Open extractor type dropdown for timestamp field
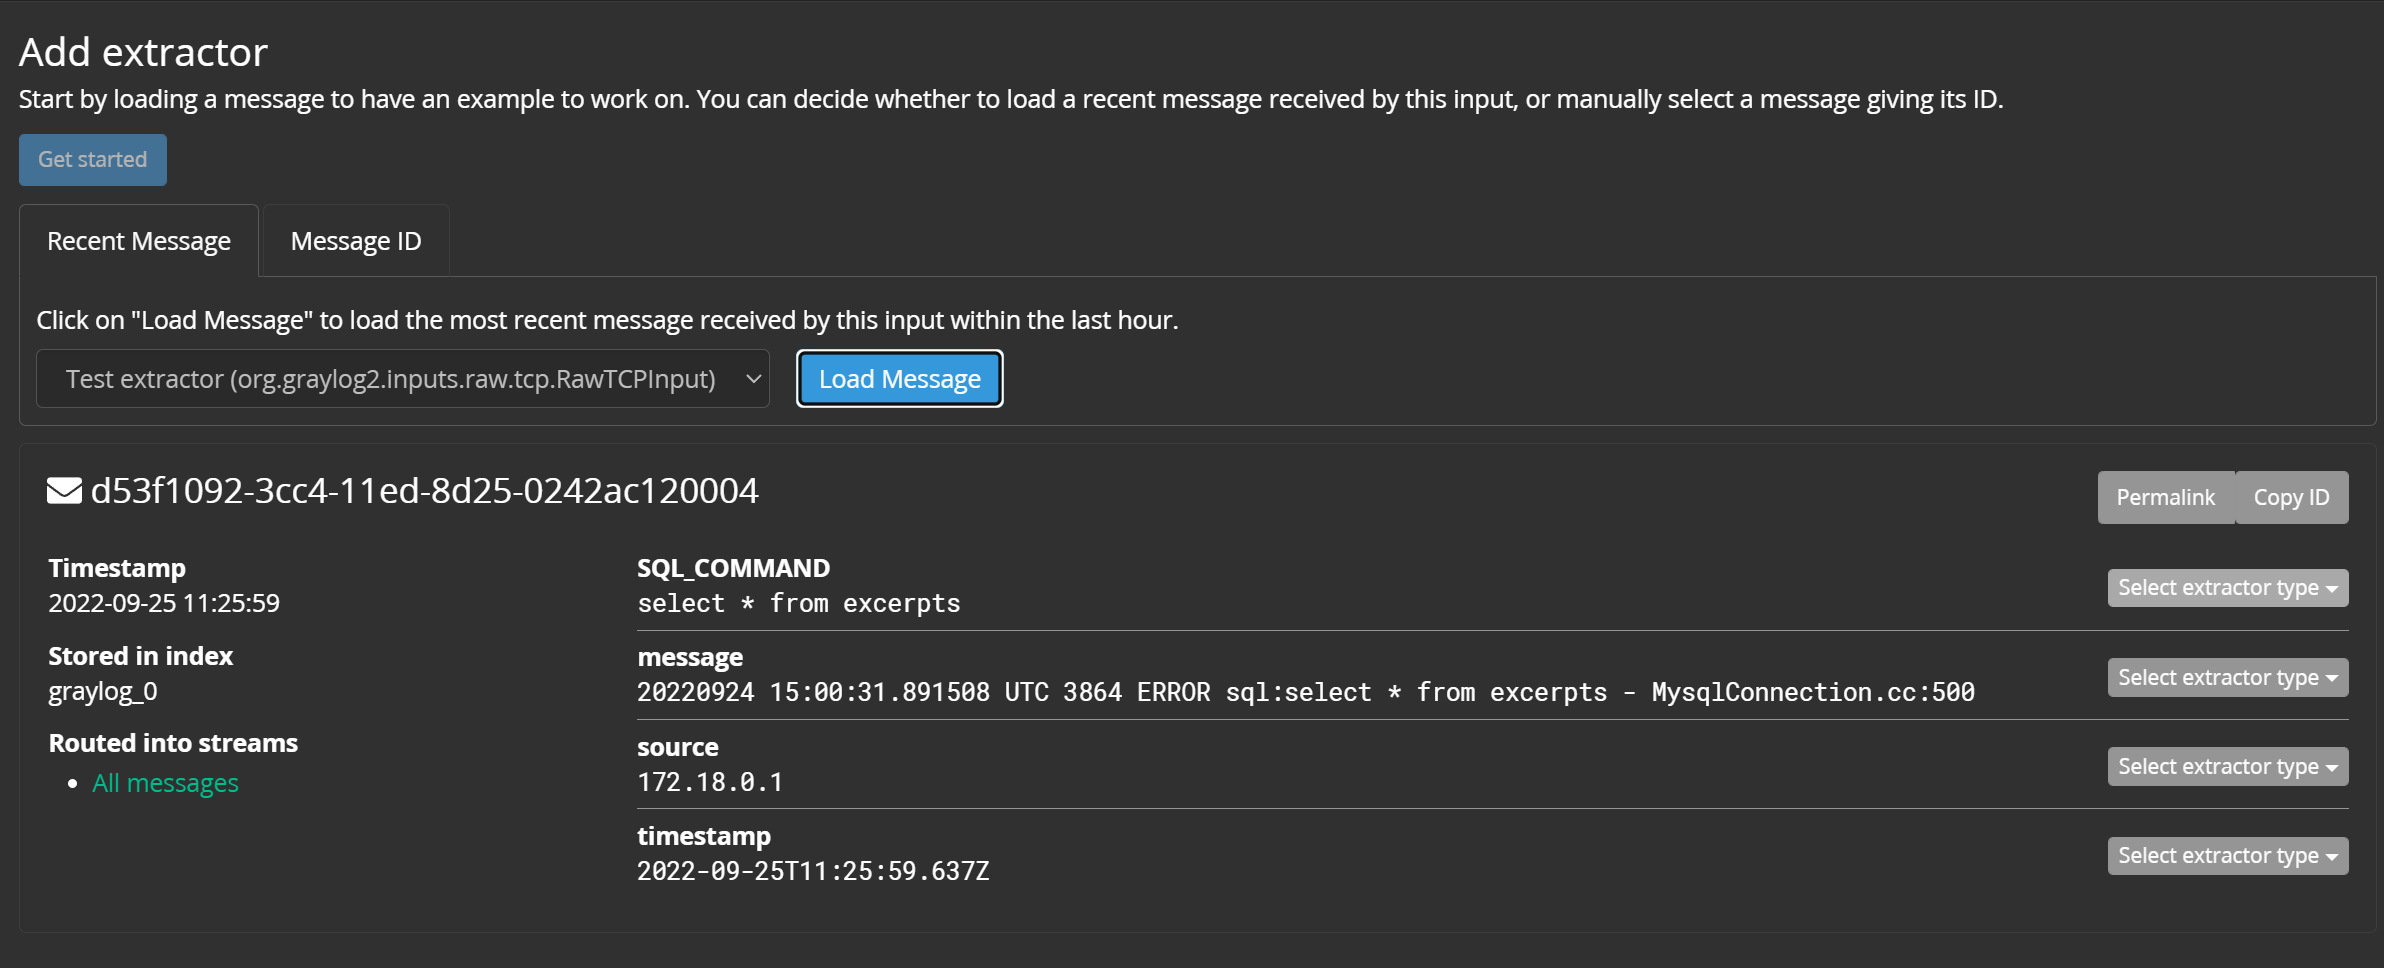This screenshot has height=968, width=2384. pos(2228,856)
